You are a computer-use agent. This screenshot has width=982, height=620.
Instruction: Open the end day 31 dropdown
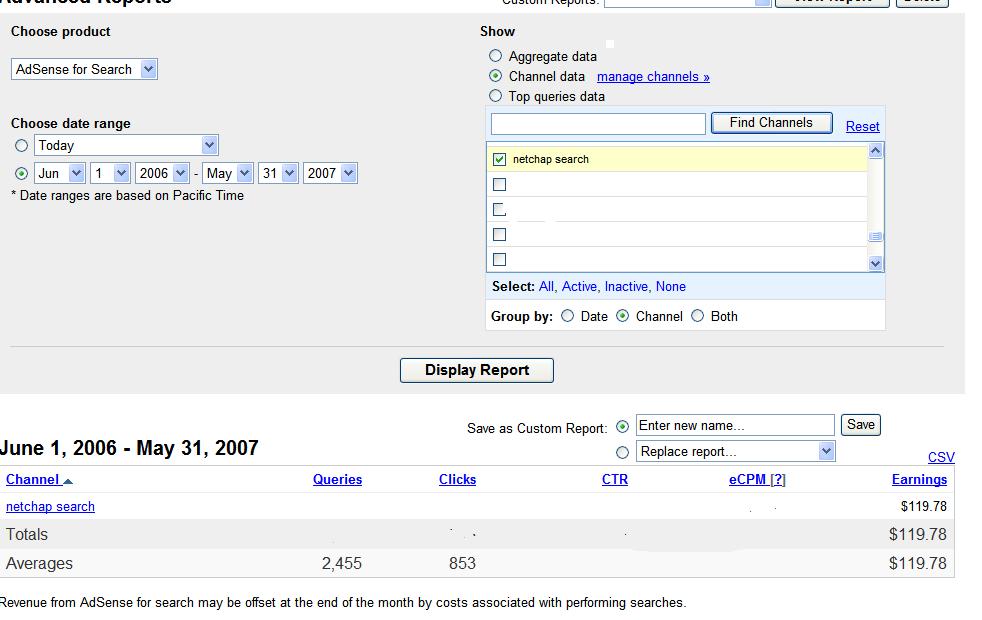278,173
